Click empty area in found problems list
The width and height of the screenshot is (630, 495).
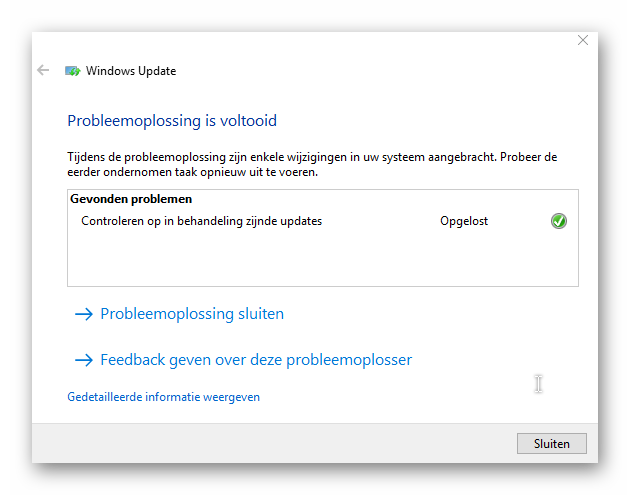[x=323, y=259]
